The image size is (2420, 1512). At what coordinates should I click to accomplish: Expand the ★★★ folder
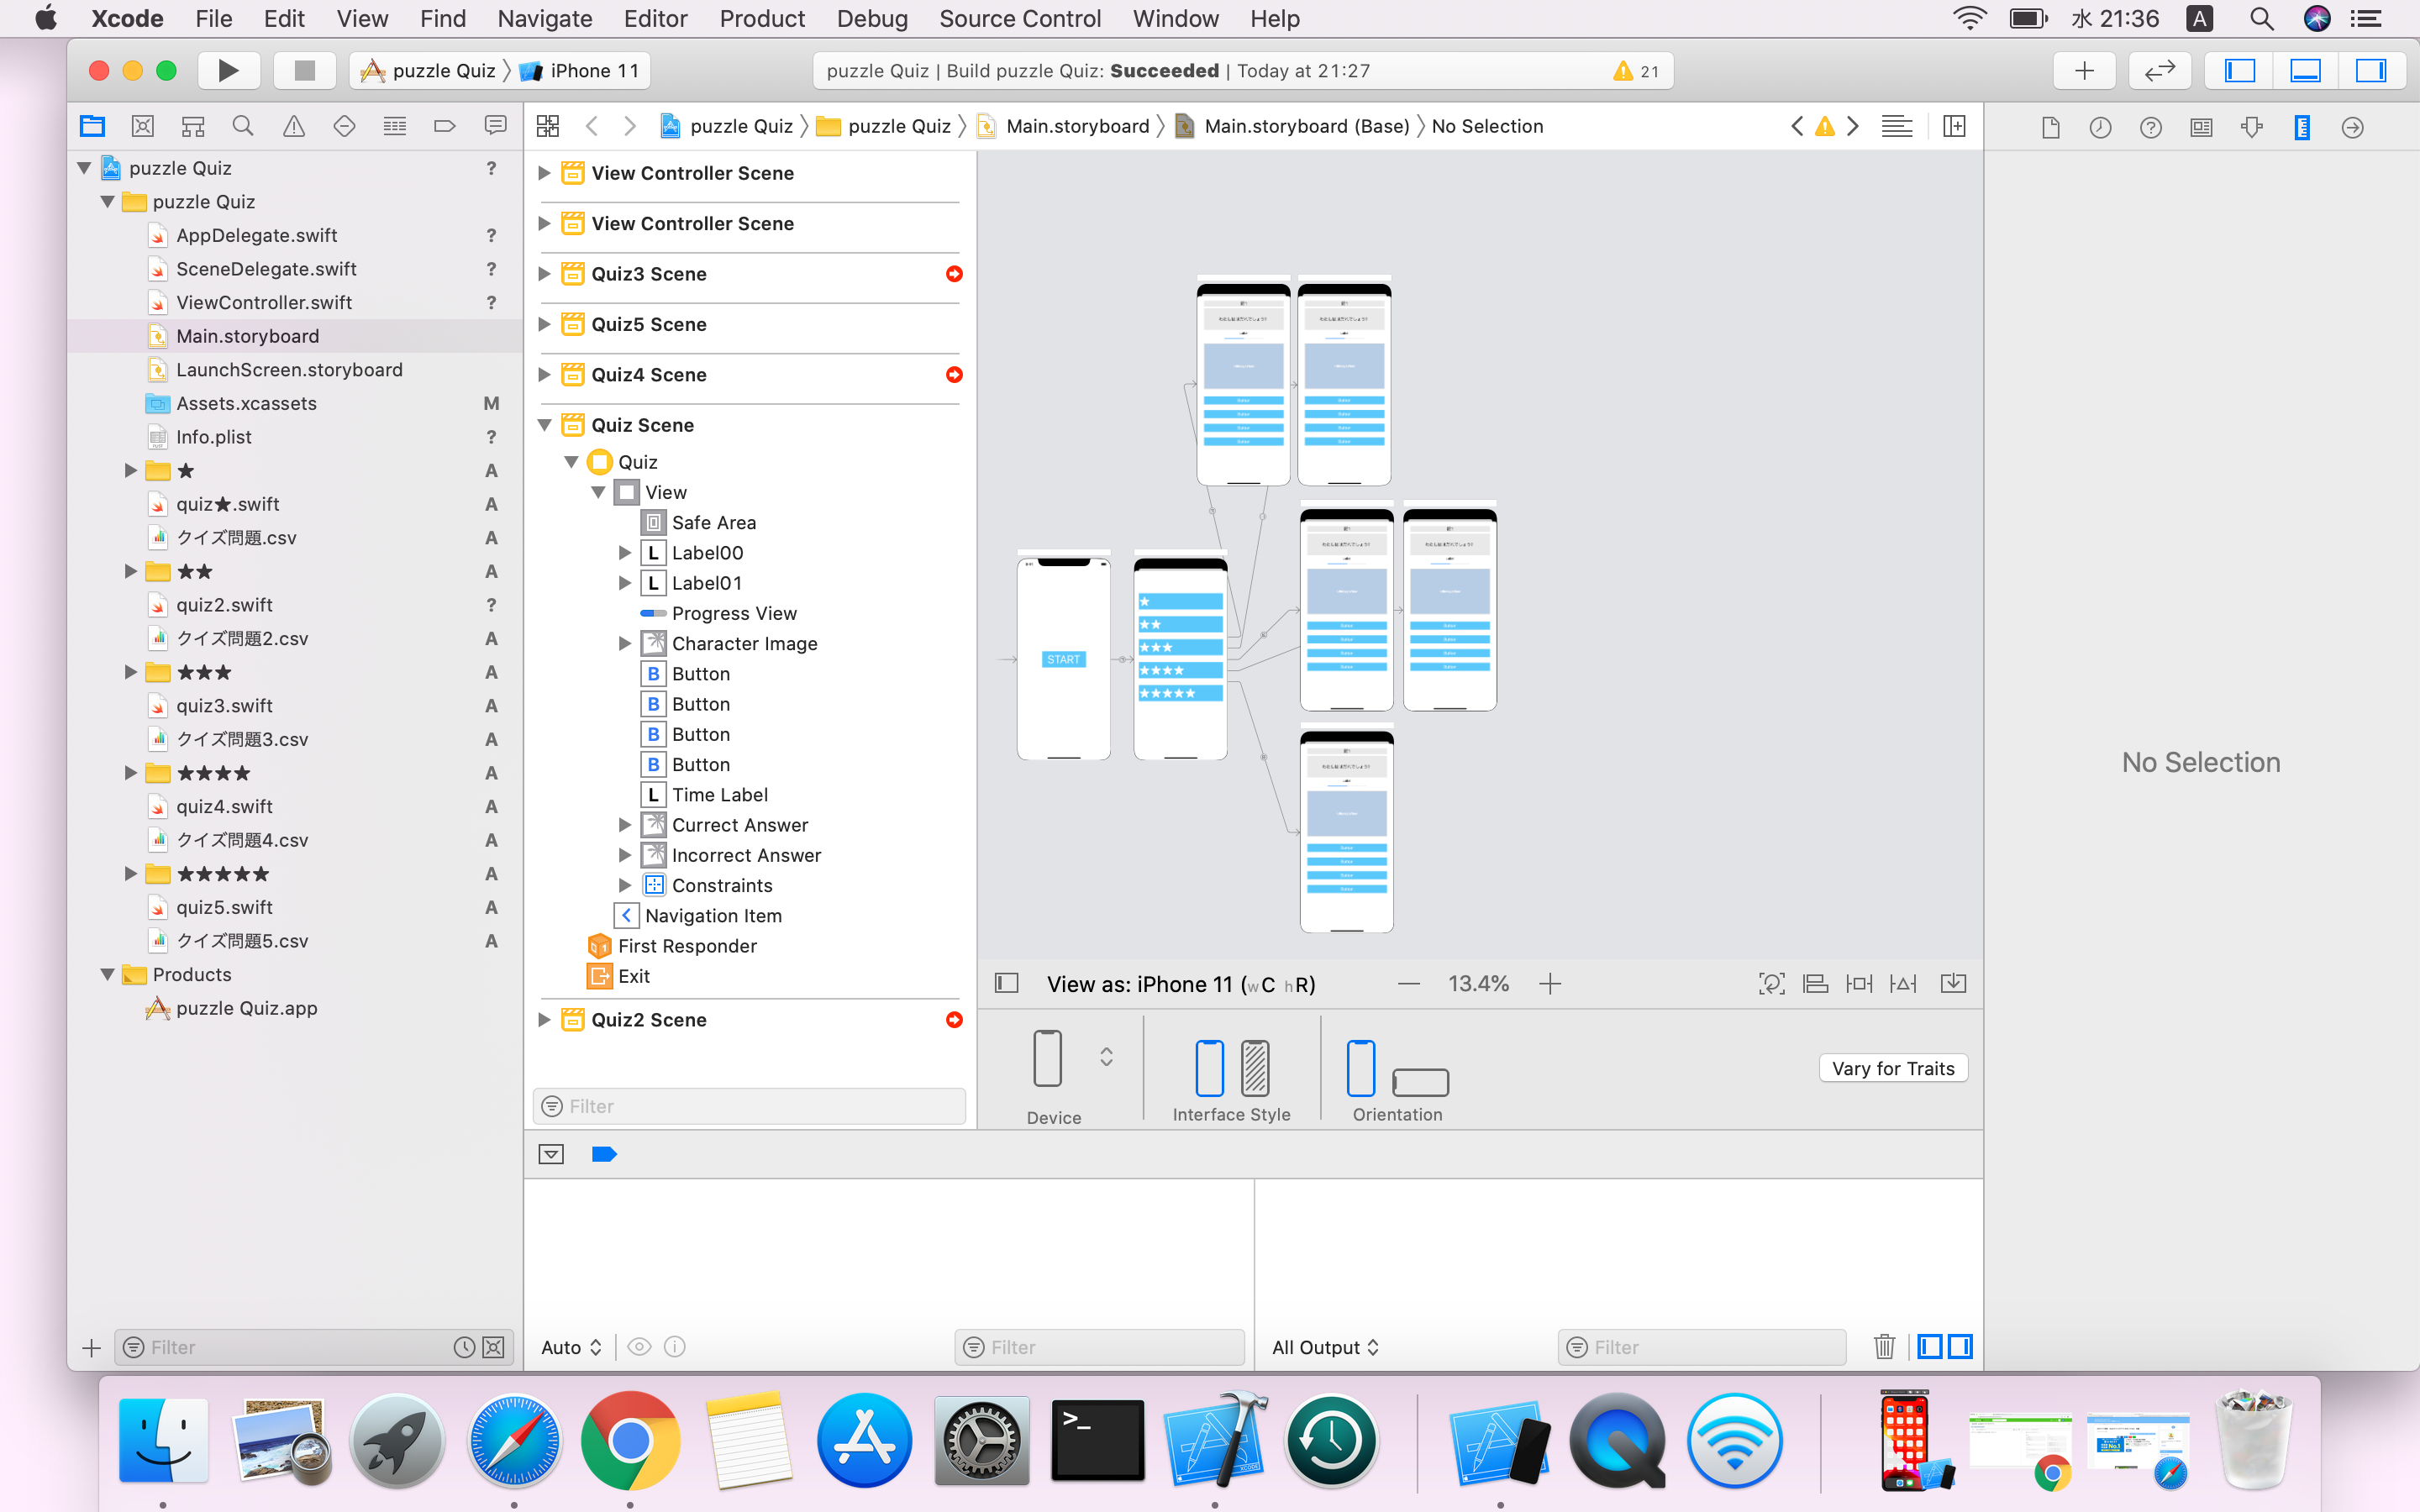coord(130,672)
